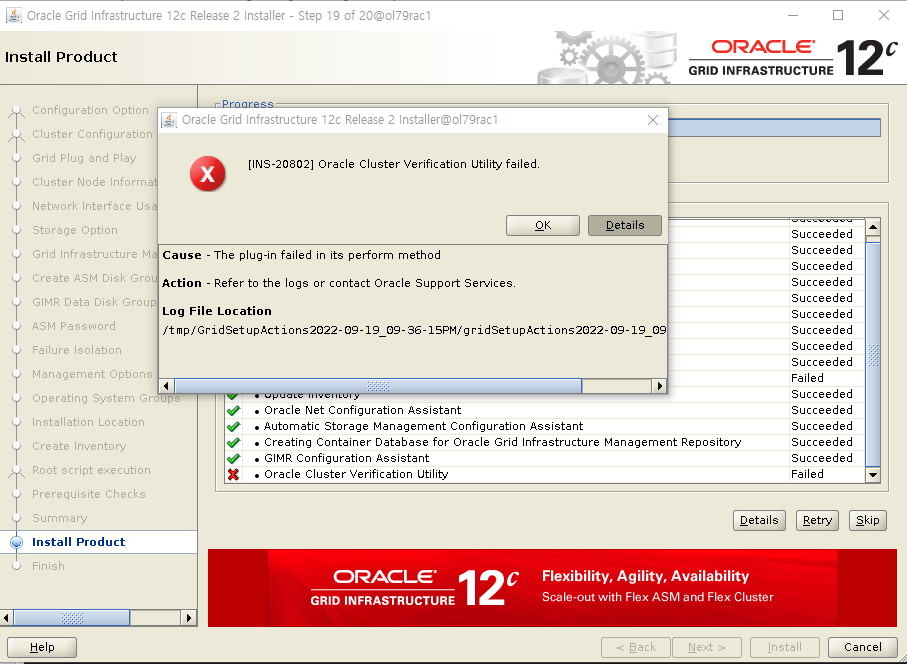Click Java icon in main installer title bar
The height and width of the screenshot is (664, 907).
click(14, 16)
